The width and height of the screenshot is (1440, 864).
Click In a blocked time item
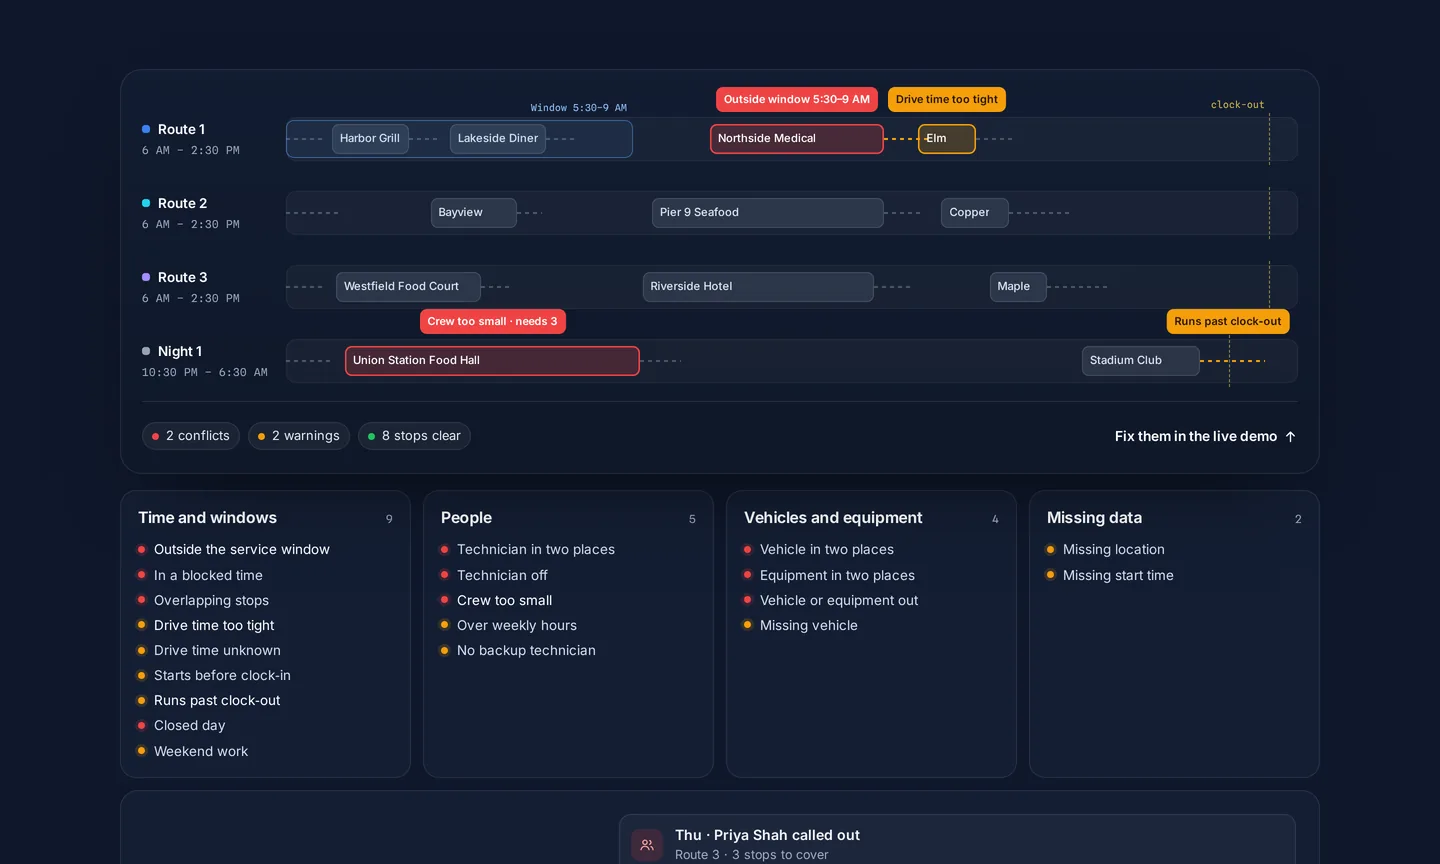point(208,576)
